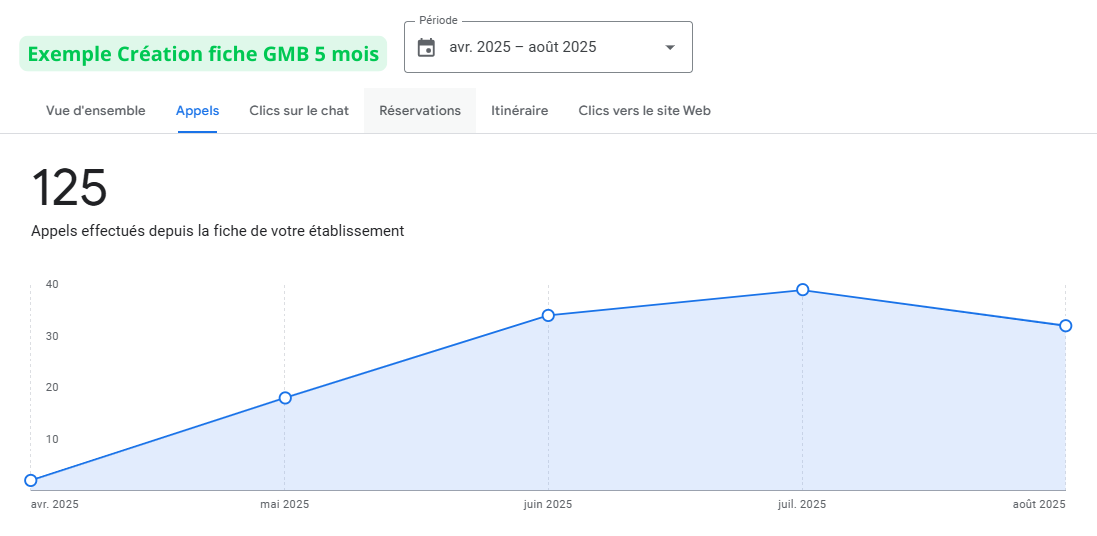
Task: Open the date range avr. 2025 – août 2025
Action: pos(523,47)
